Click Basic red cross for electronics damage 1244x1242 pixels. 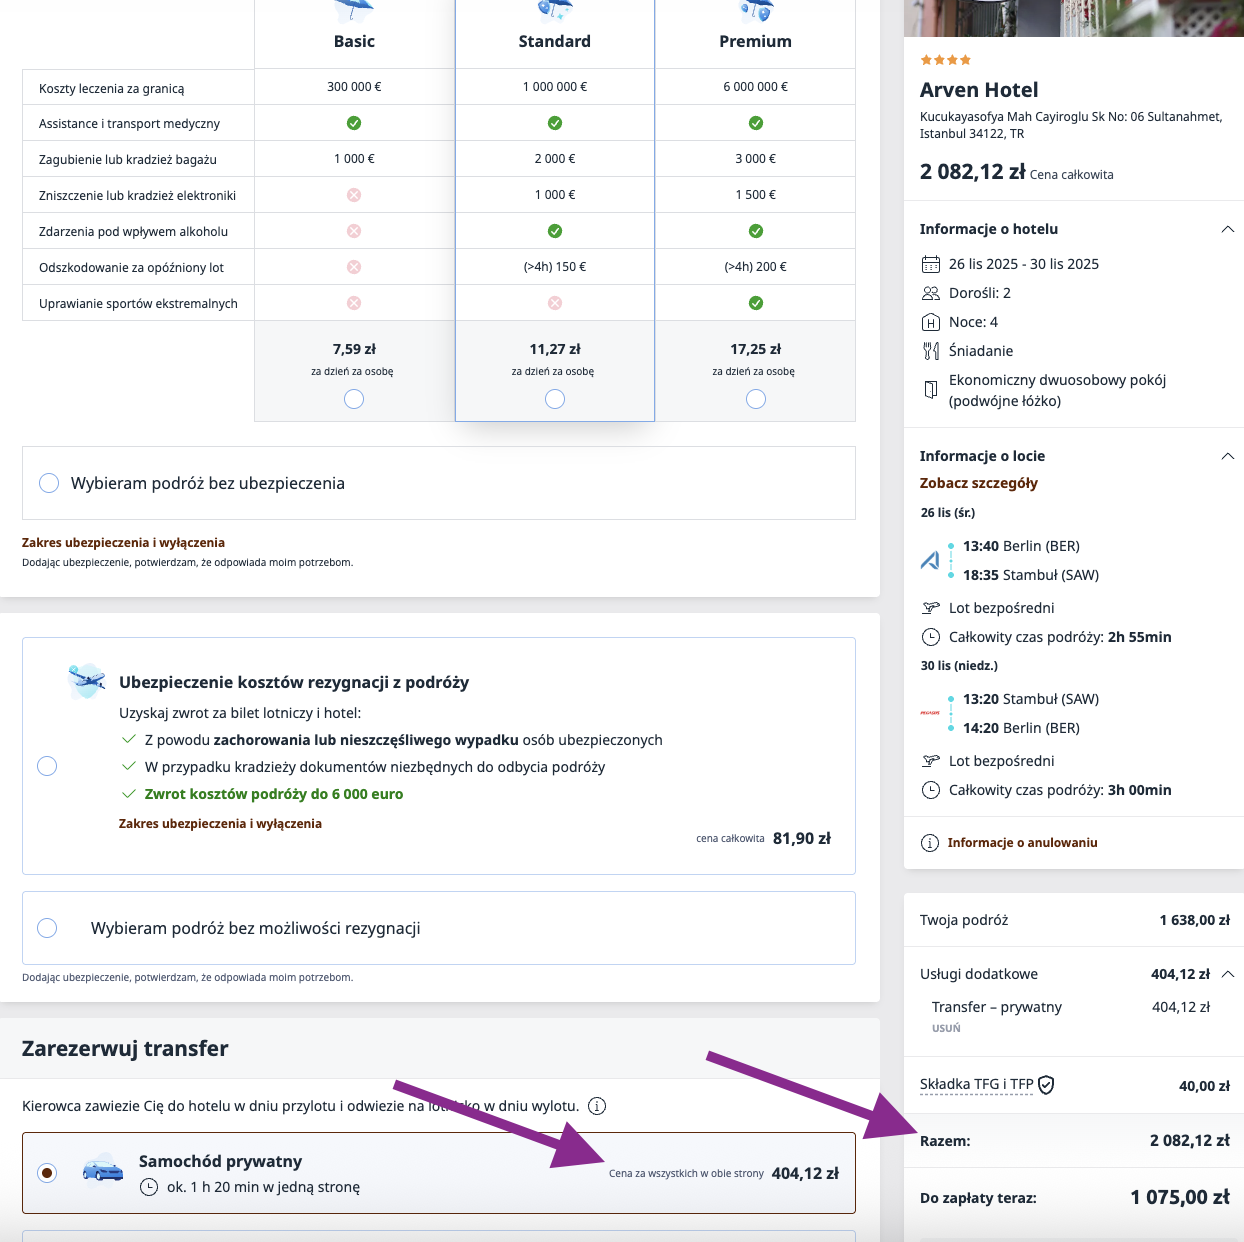point(354,195)
